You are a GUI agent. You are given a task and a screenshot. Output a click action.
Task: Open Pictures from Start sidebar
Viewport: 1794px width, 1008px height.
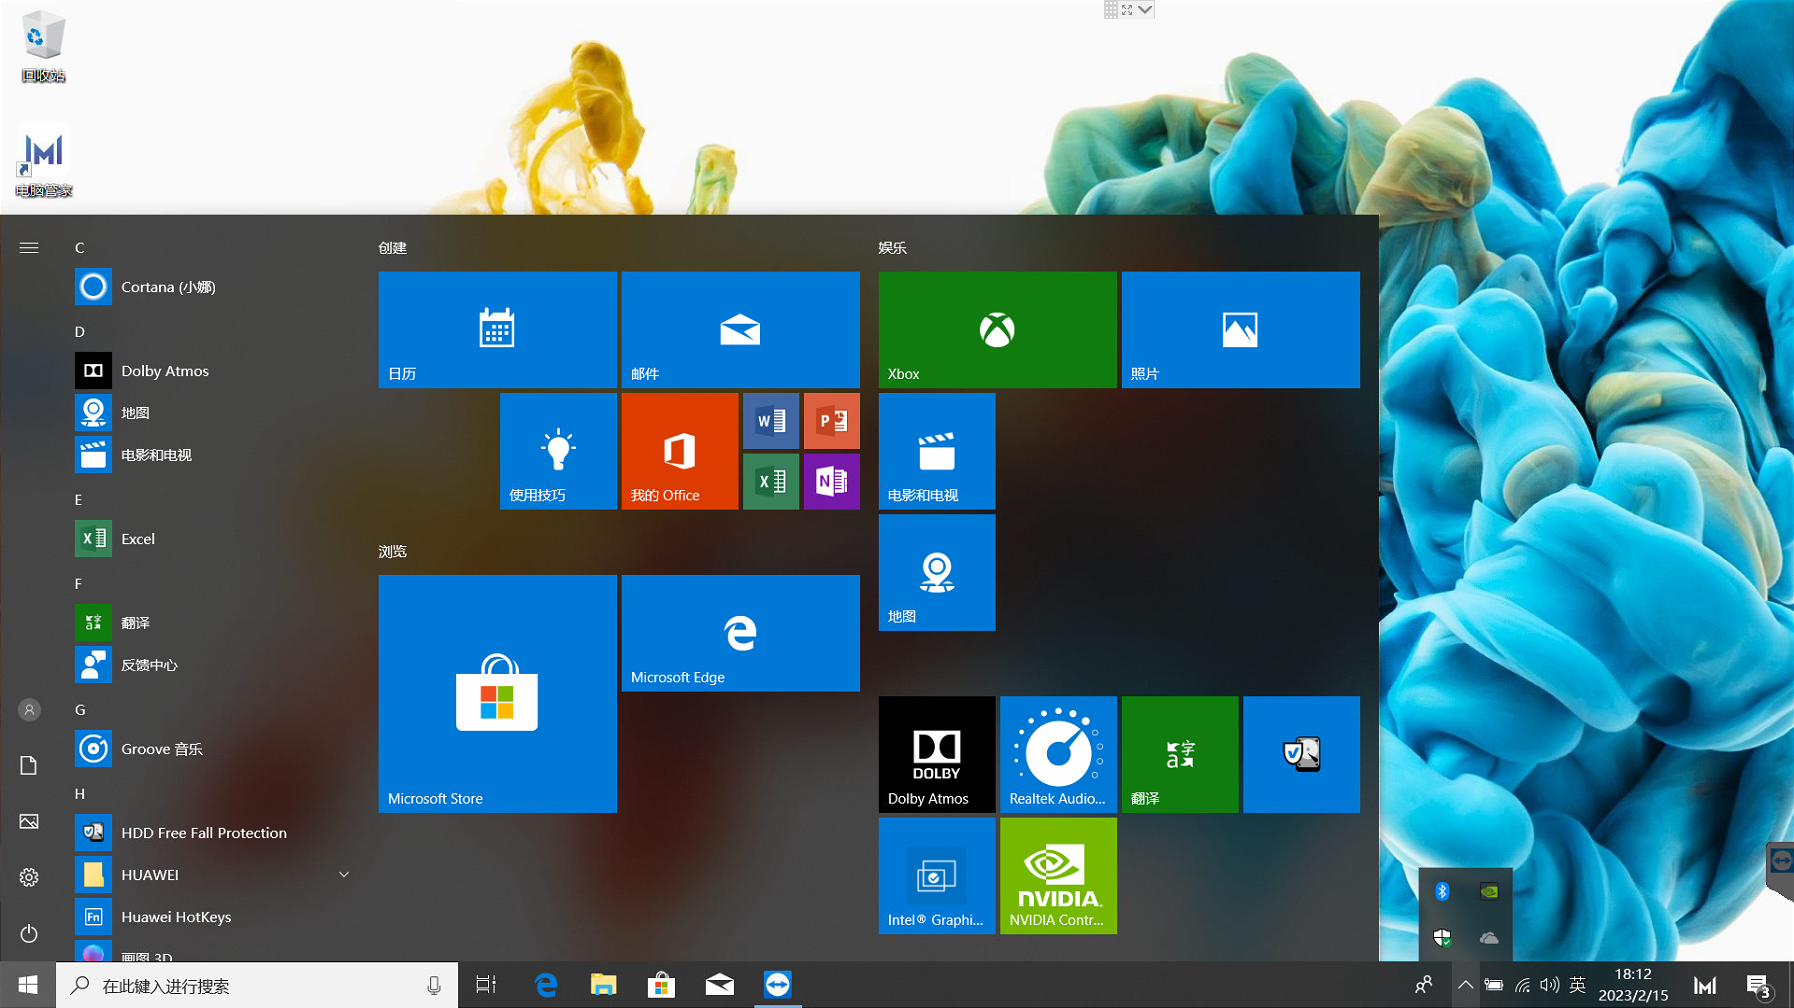tap(29, 822)
